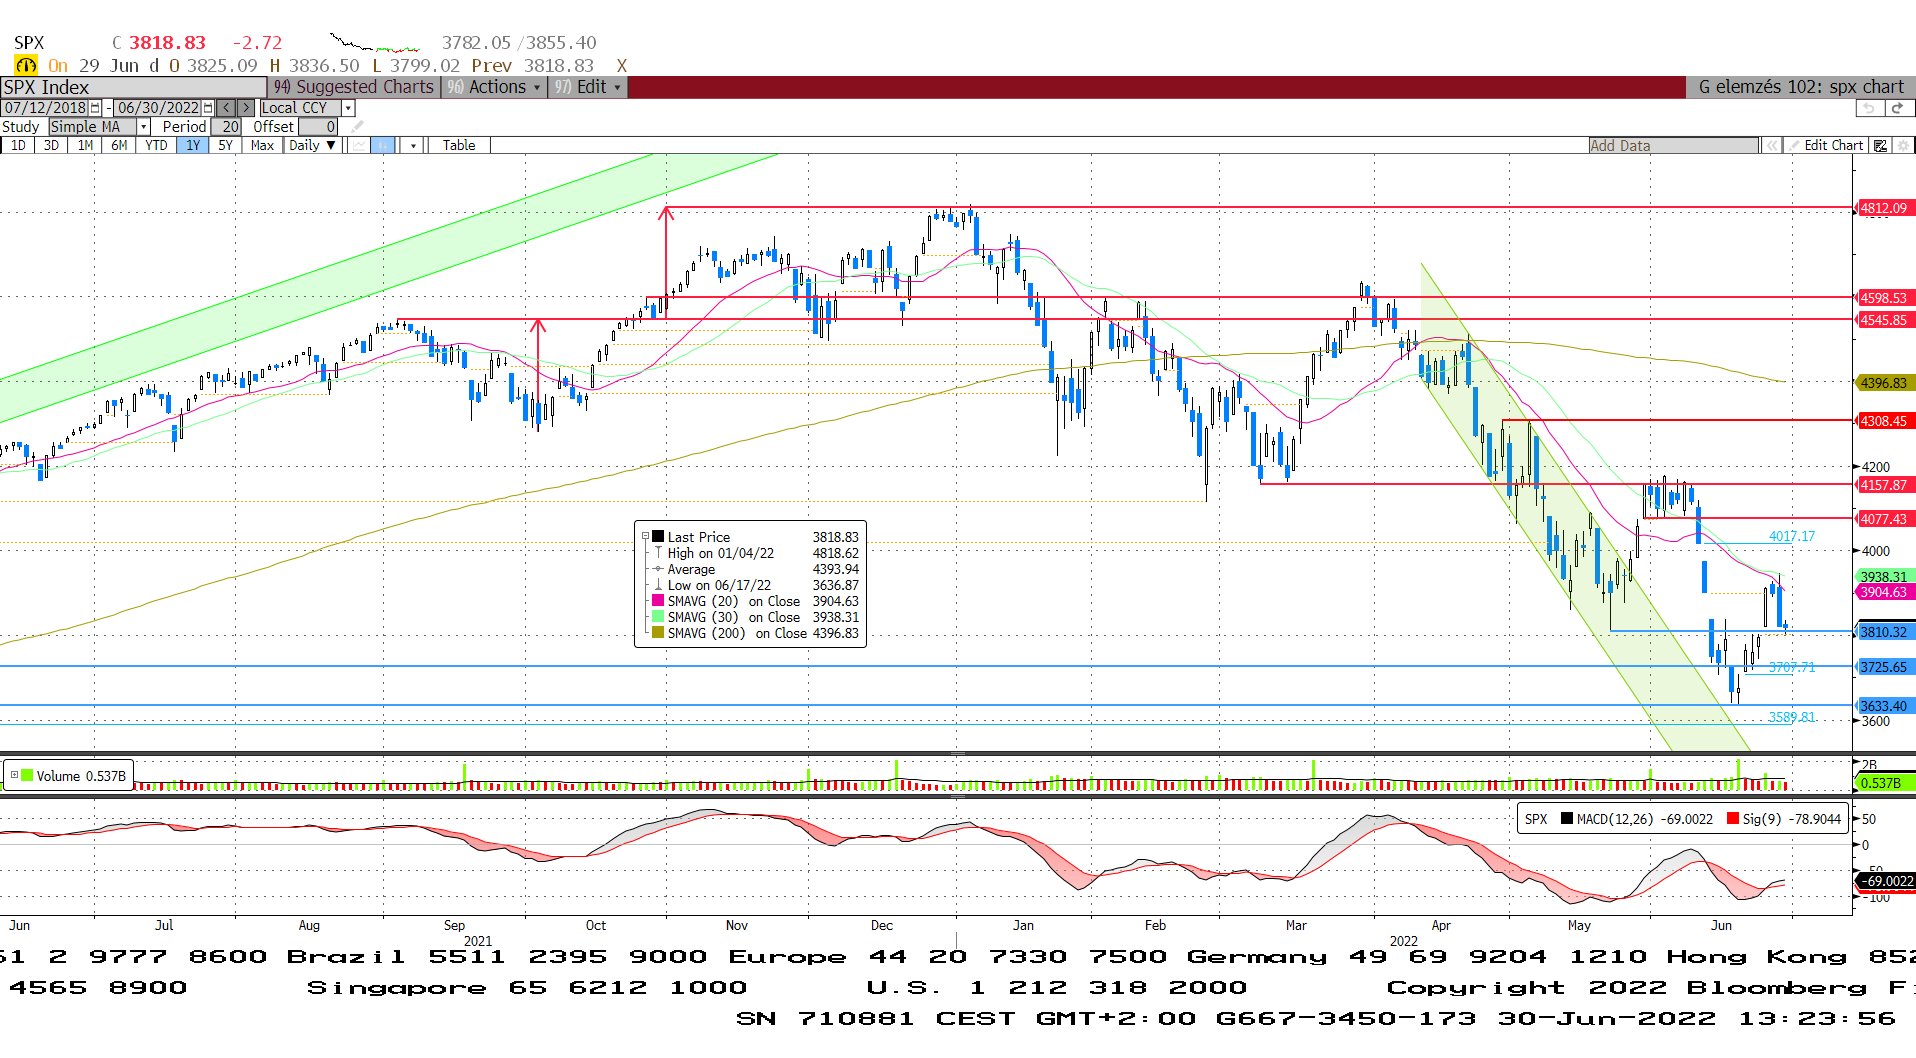Click the end date 06/30/2022 field
This screenshot has width=1916, height=1058.
pyautogui.click(x=158, y=108)
